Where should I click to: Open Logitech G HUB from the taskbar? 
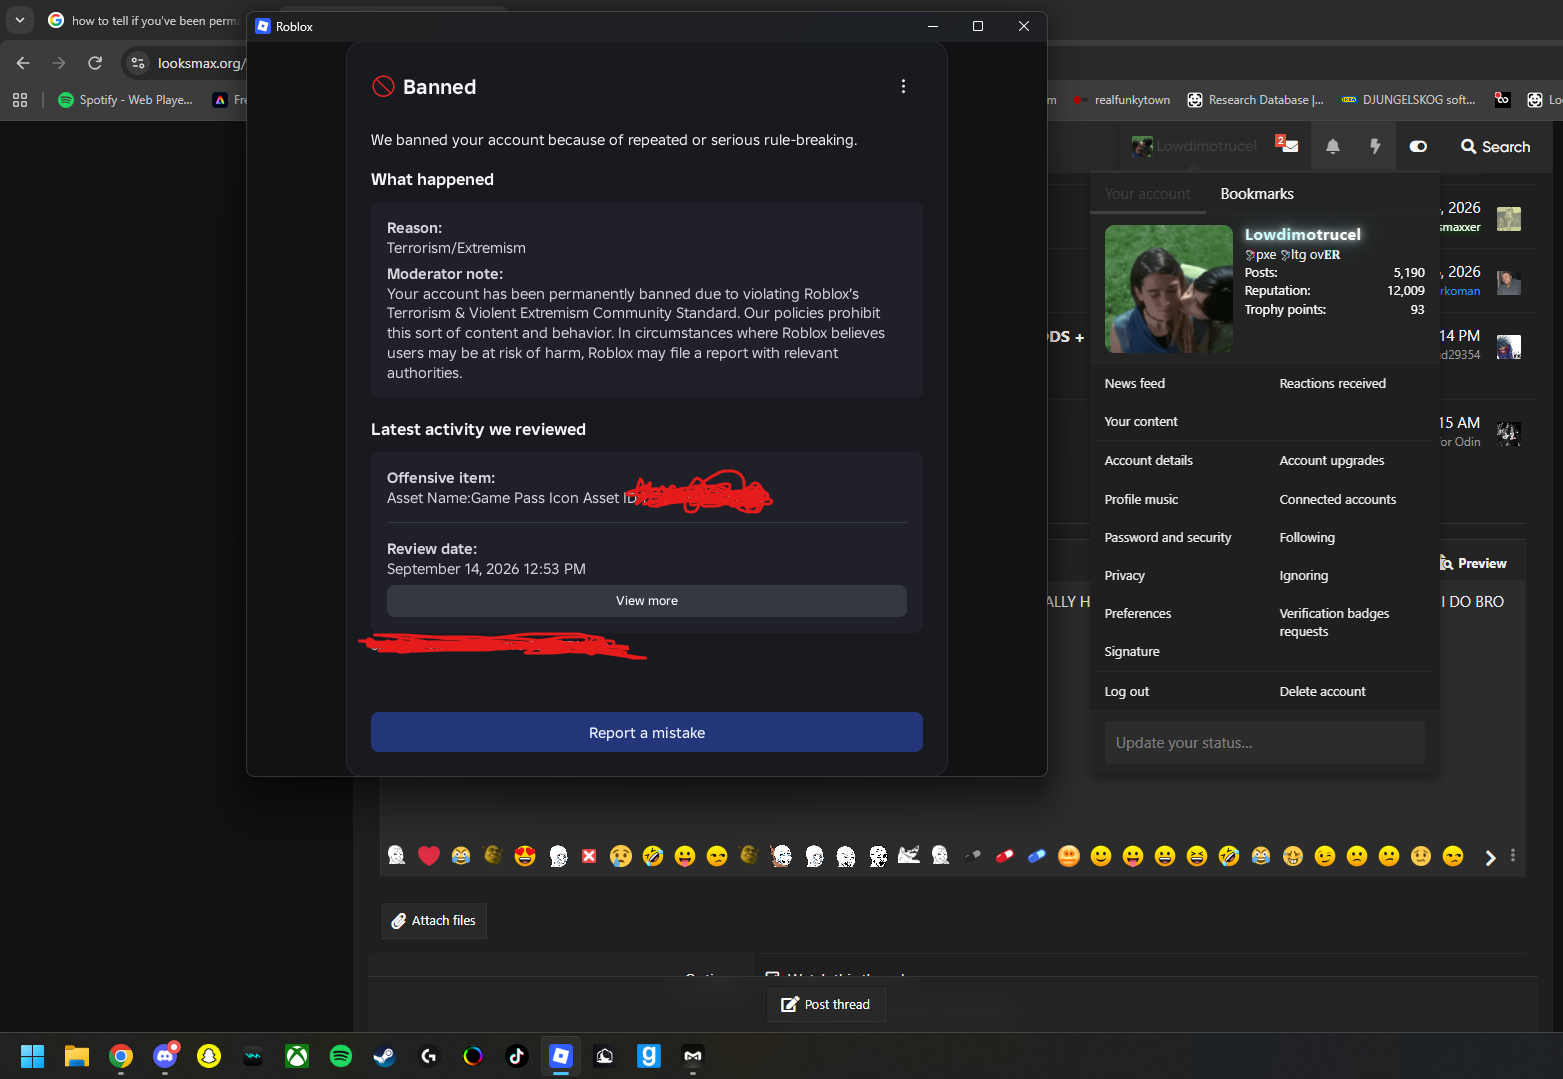[x=429, y=1056]
